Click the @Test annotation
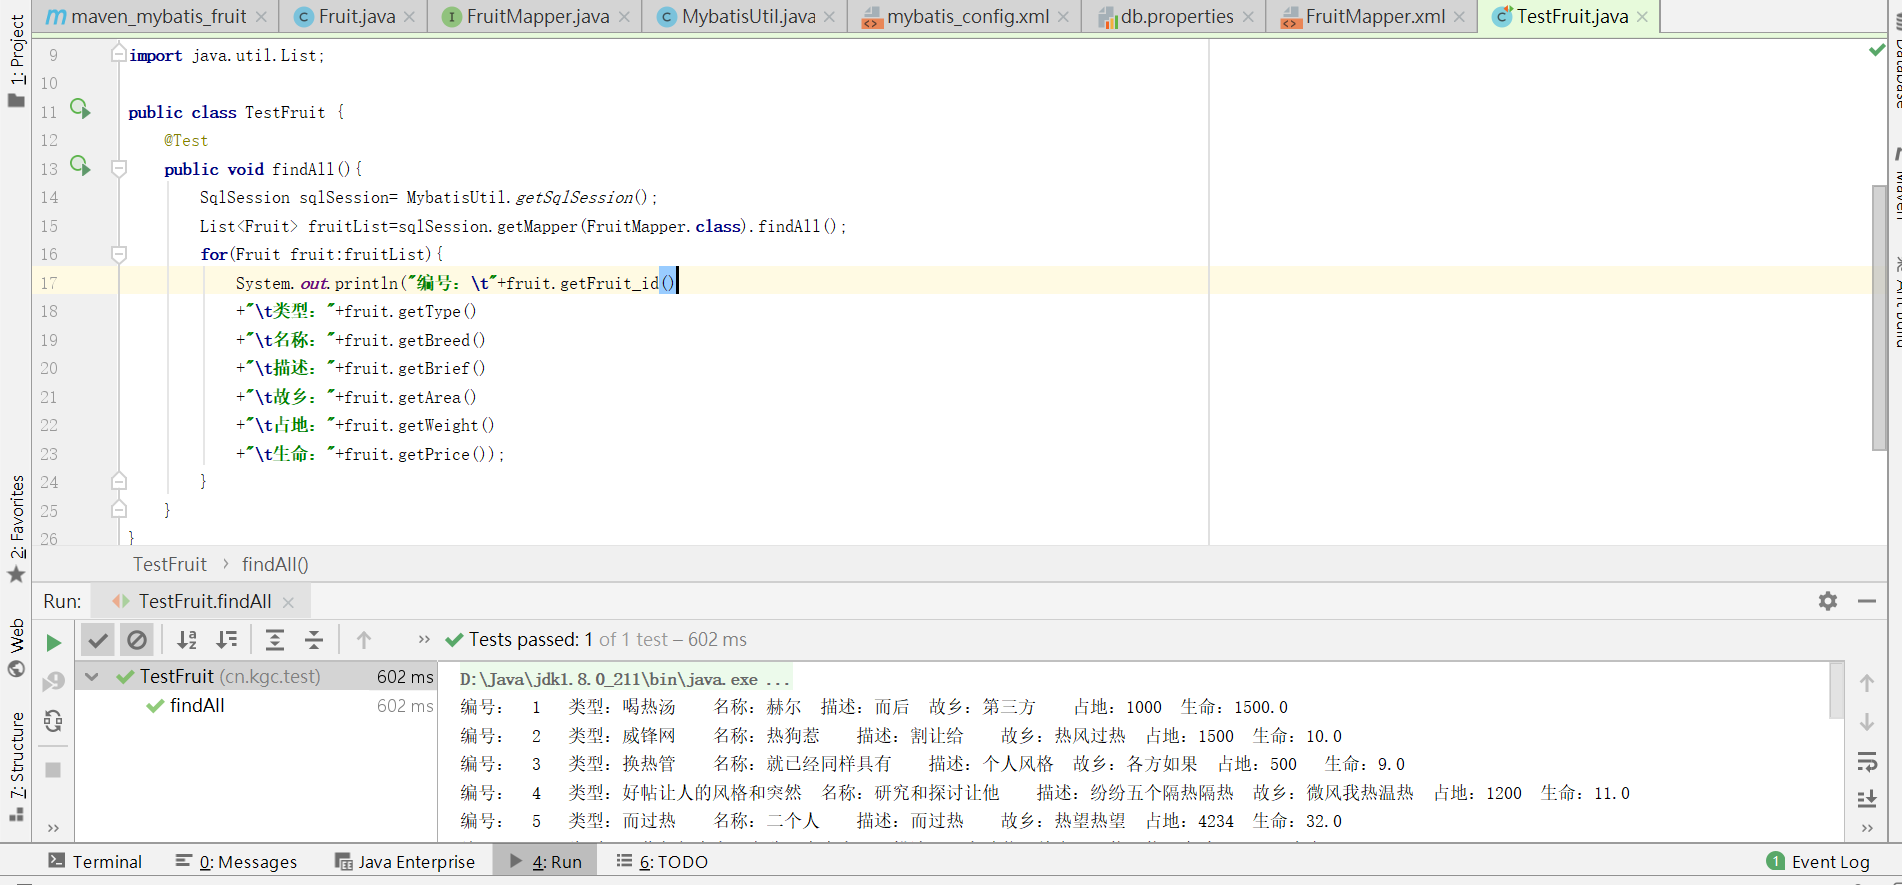1902x885 pixels. click(x=186, y=140)
